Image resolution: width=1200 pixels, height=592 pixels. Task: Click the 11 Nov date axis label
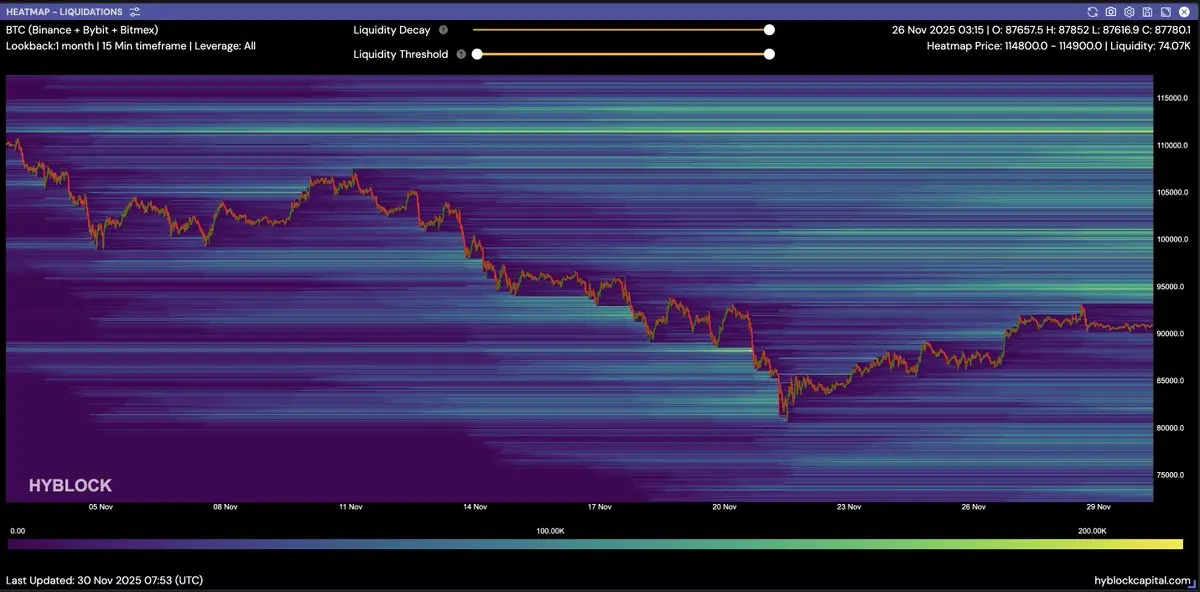point(350,507)
